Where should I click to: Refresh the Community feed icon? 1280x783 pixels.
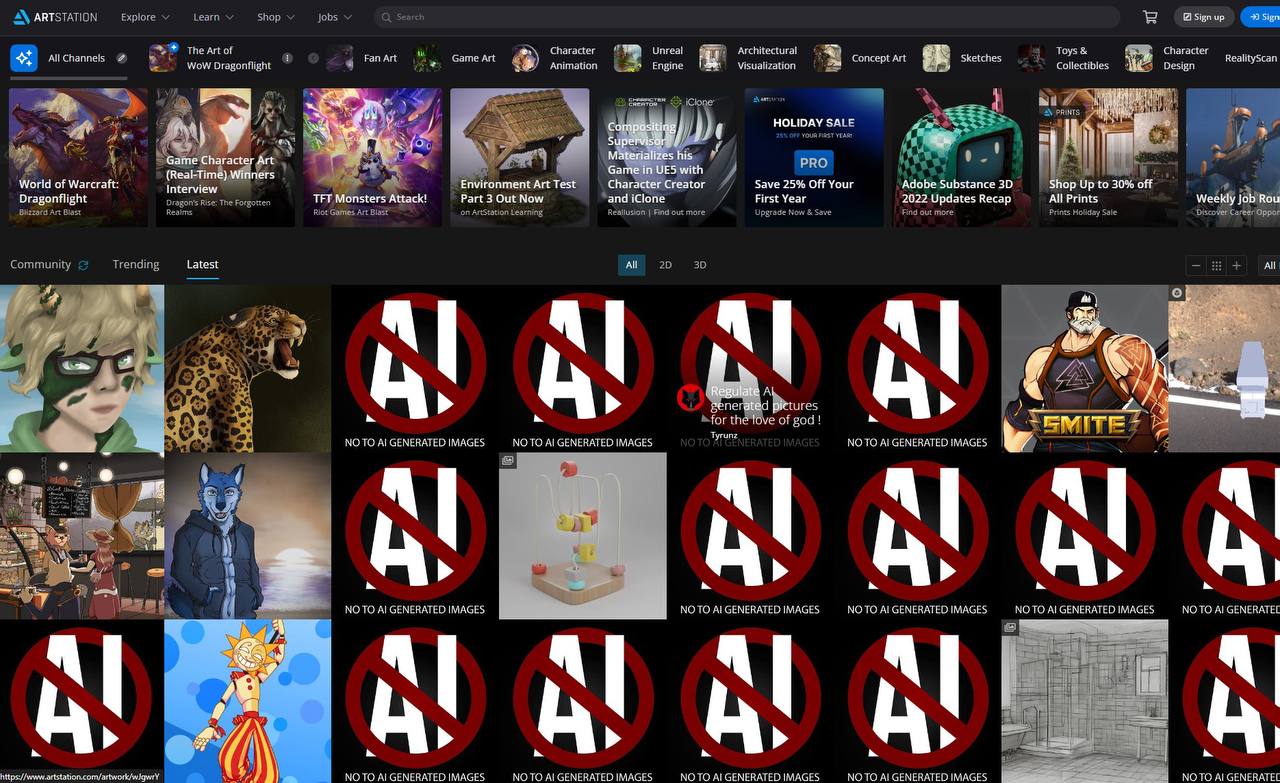coord(83,265)
